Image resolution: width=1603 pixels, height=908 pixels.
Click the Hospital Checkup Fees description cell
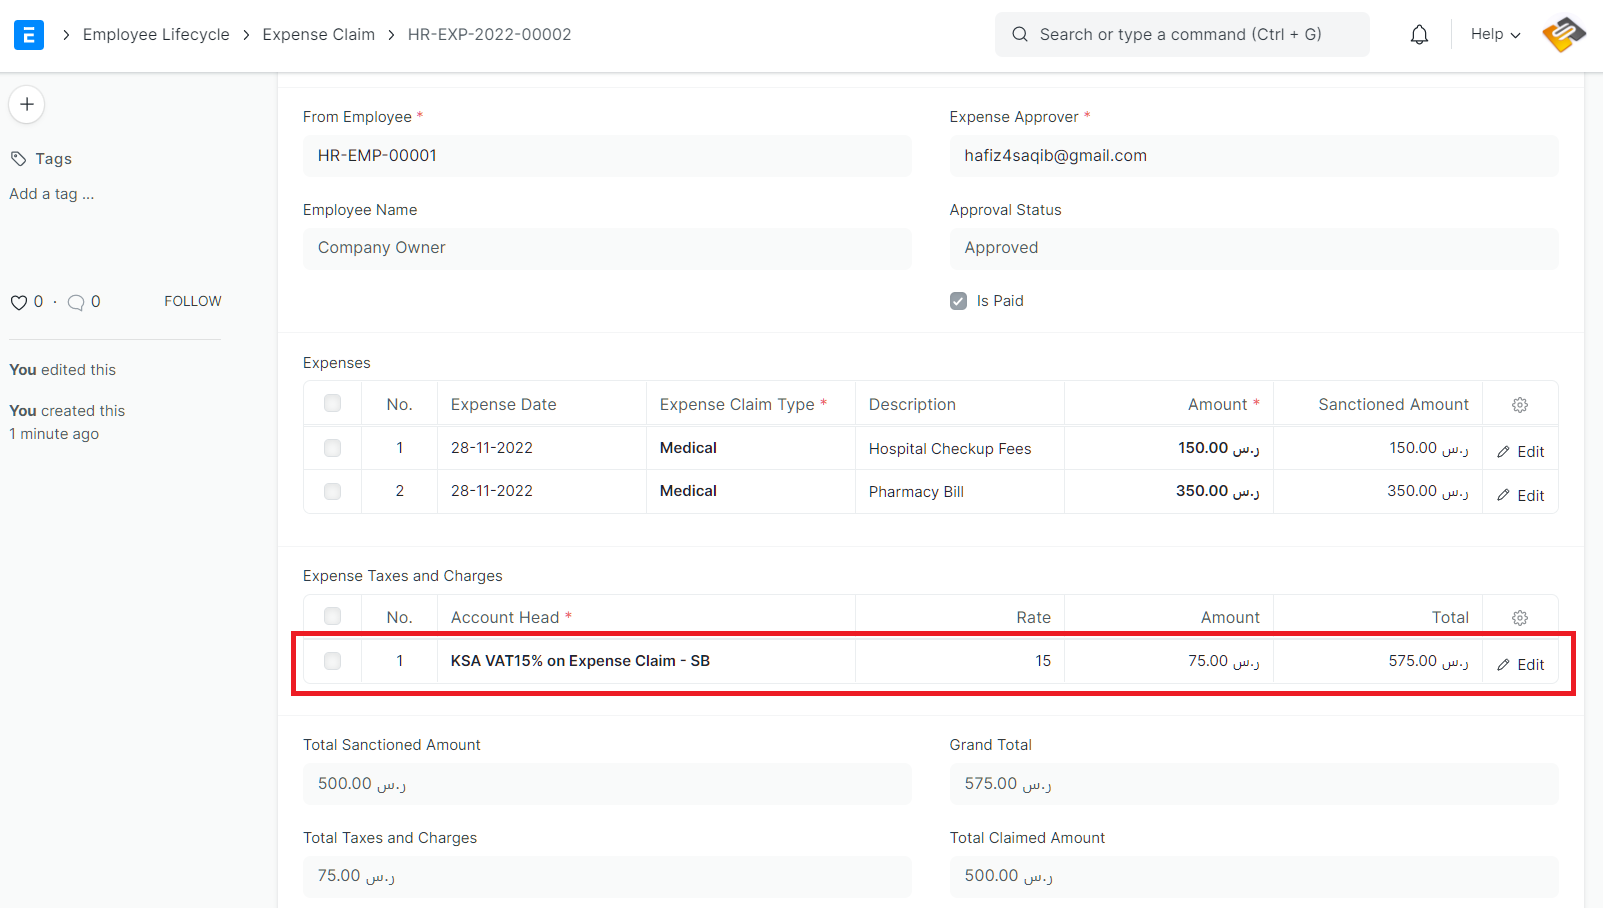point(959,449)
